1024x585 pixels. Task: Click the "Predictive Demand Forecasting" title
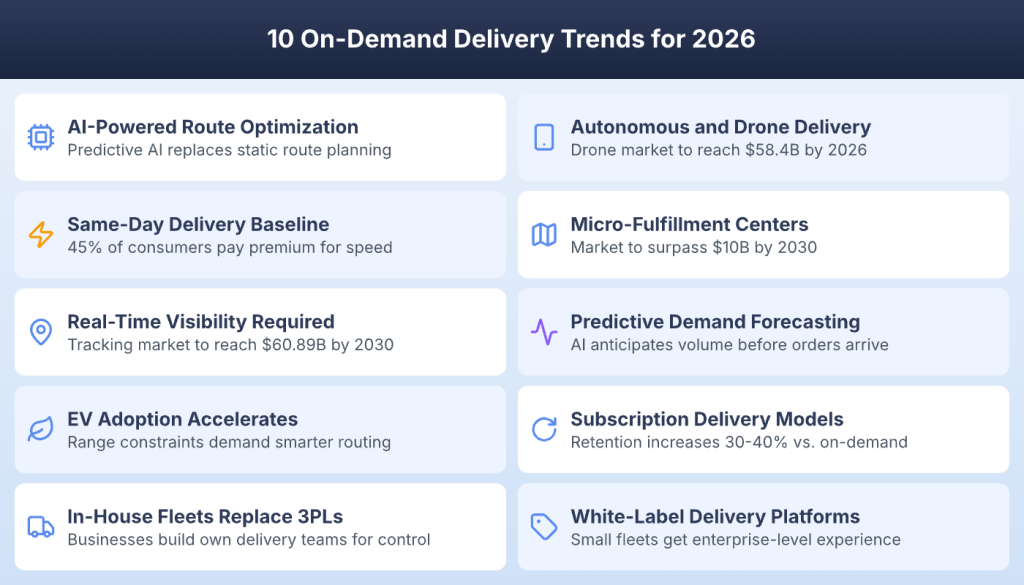pyautogui.click(x=715, y=321)
